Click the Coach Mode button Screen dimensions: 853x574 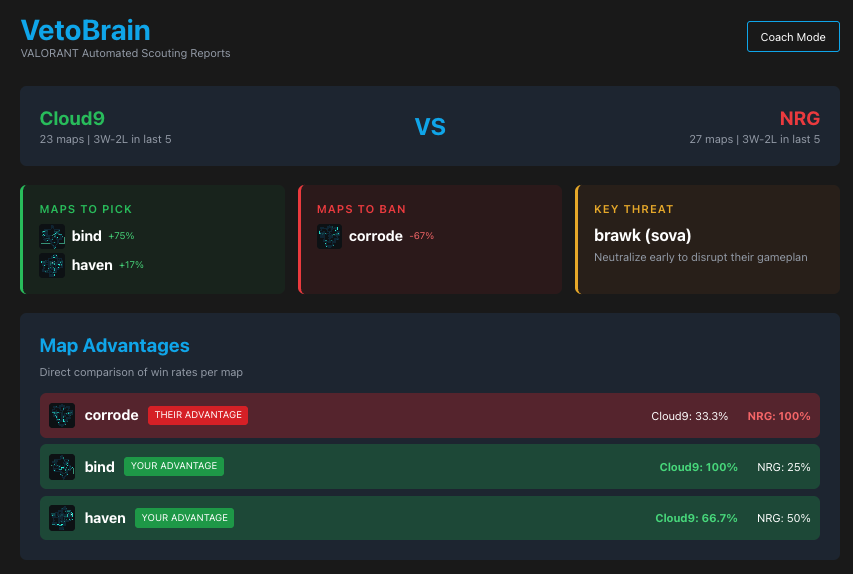coord(793,37)
